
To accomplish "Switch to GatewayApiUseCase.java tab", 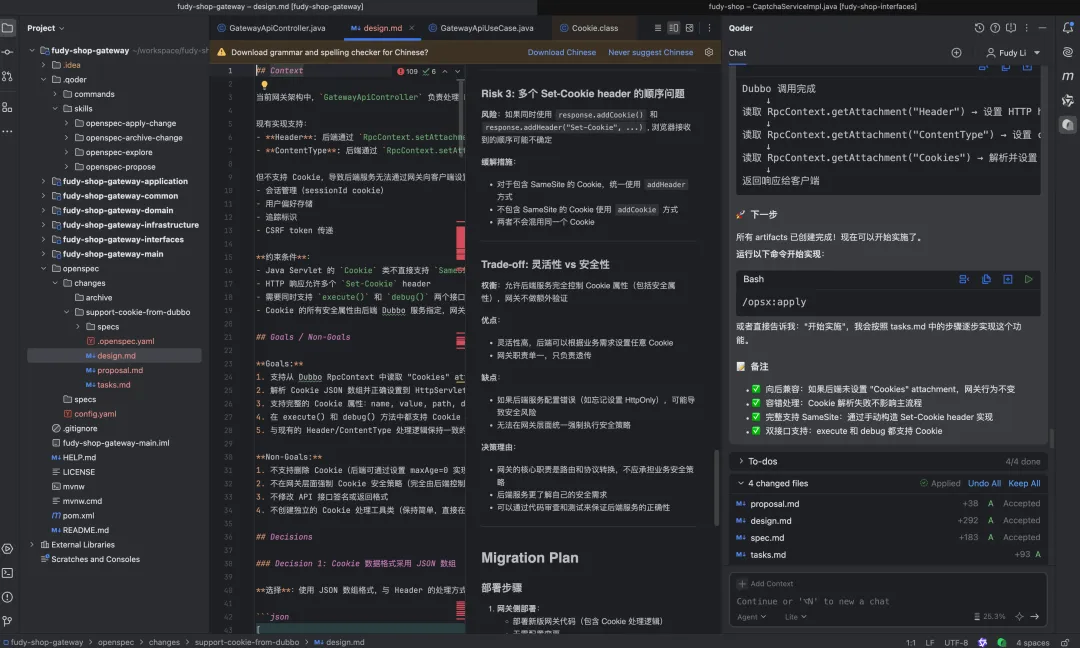I will pos(481,28).
